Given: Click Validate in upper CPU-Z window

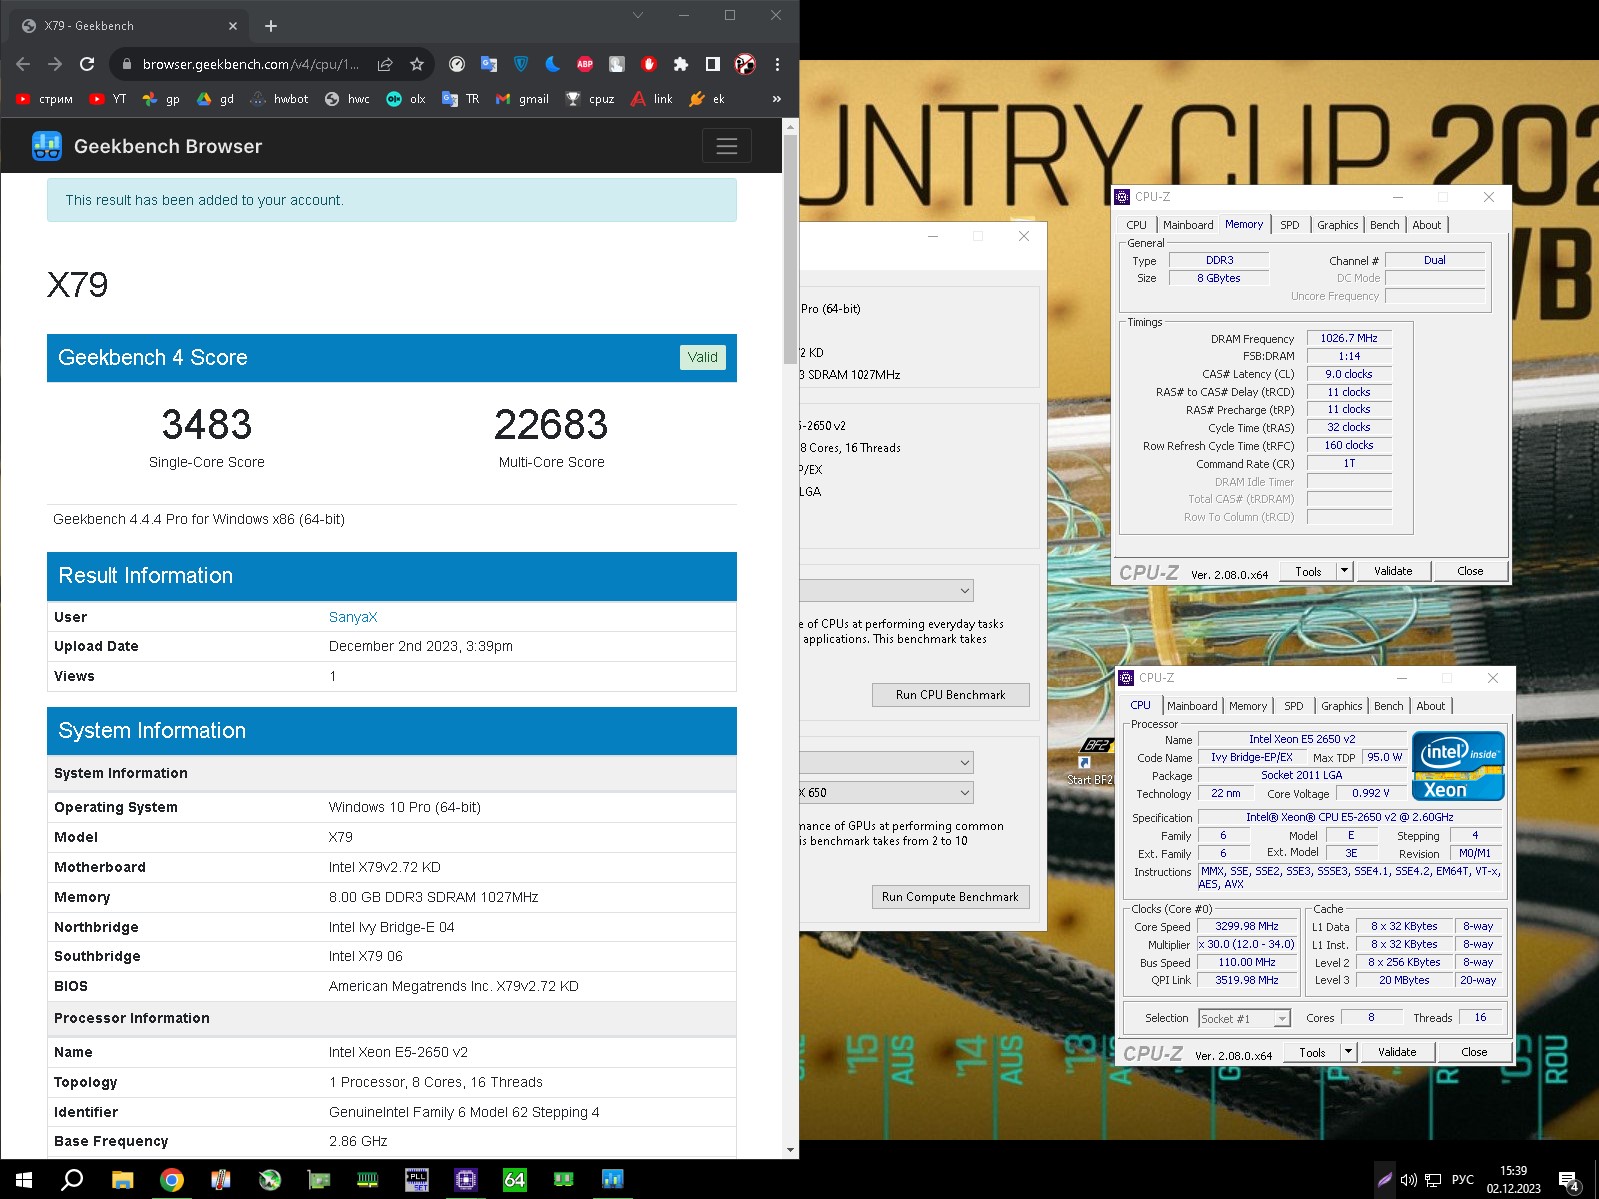Looking at the screenshot, I should [1393, 571].
